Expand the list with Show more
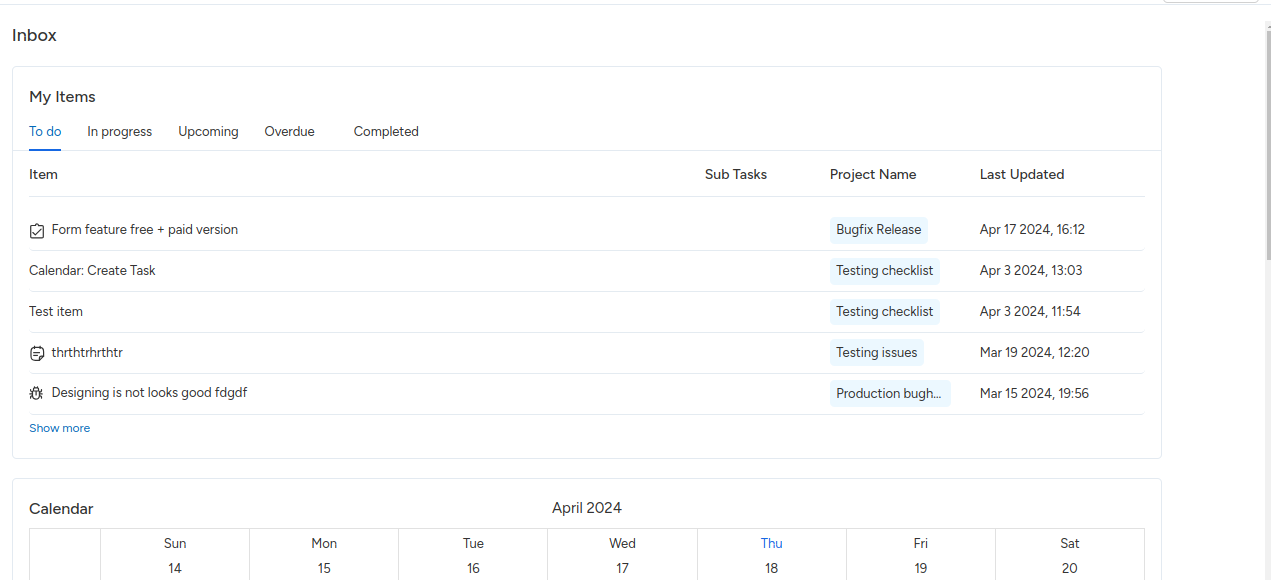Screen dimensions: 1271x580 [x=59, y=428]
